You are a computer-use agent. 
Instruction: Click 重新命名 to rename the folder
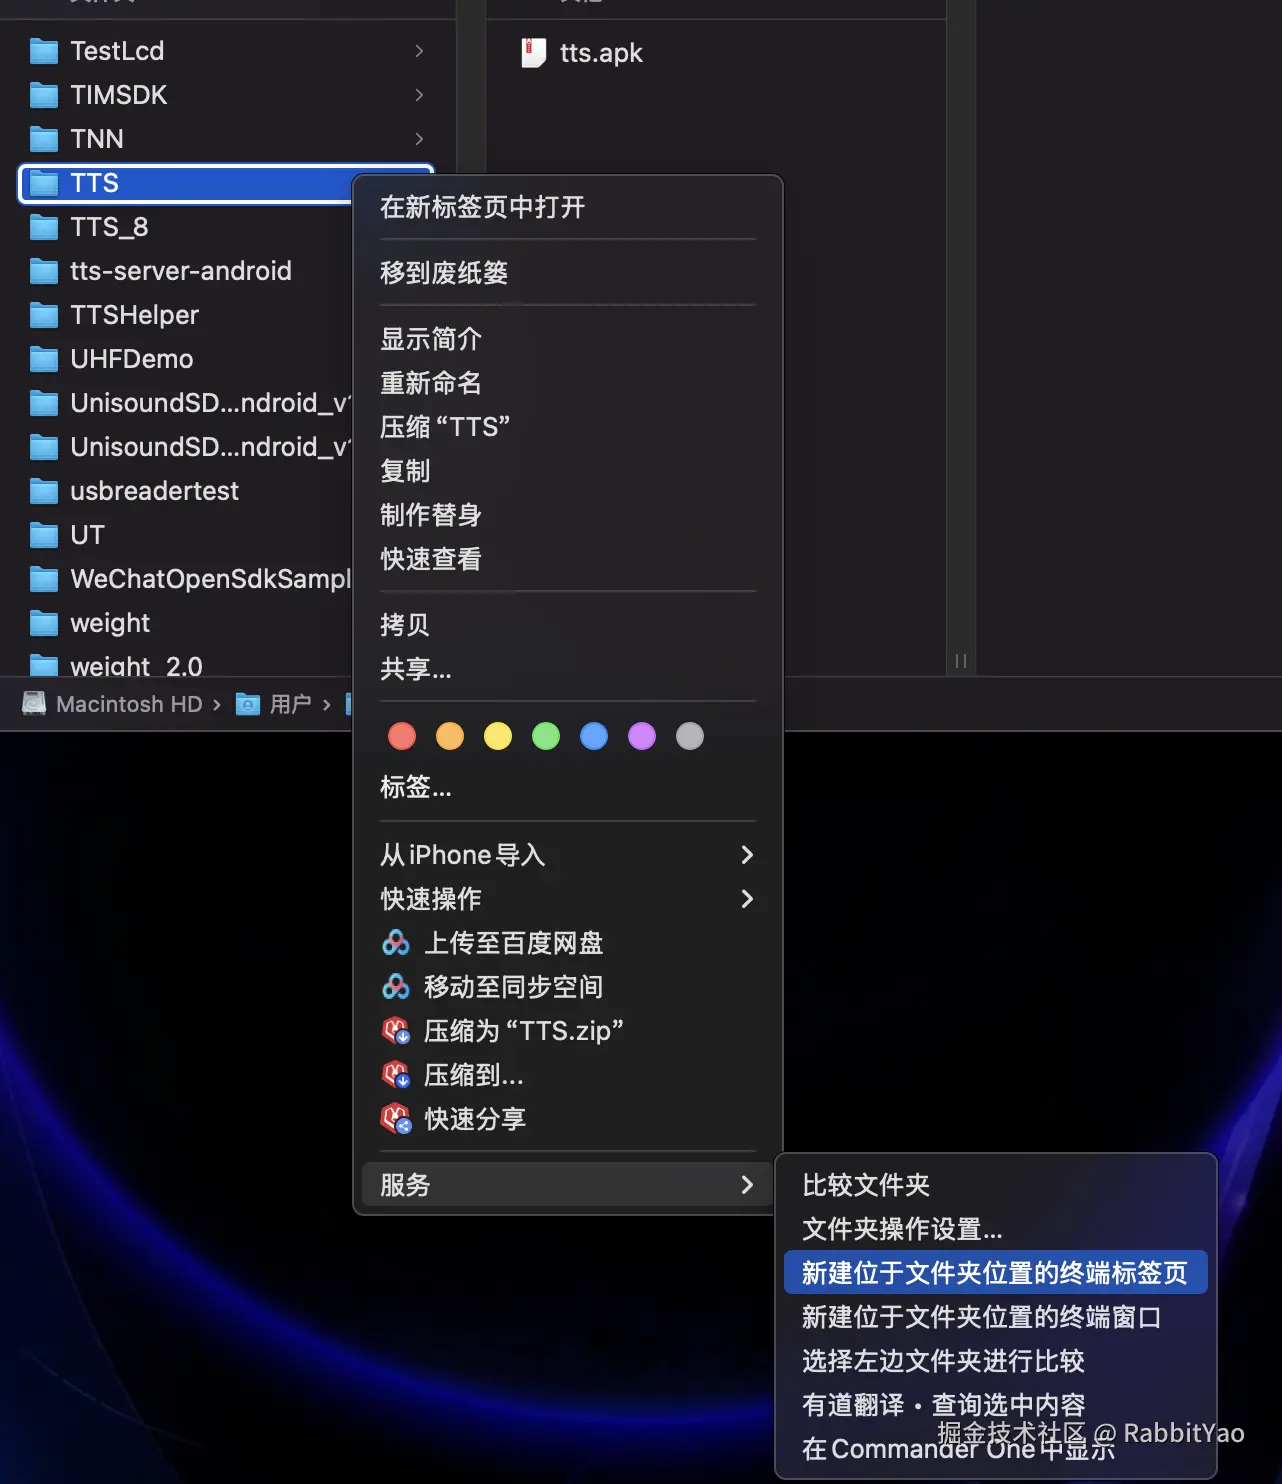431,383
